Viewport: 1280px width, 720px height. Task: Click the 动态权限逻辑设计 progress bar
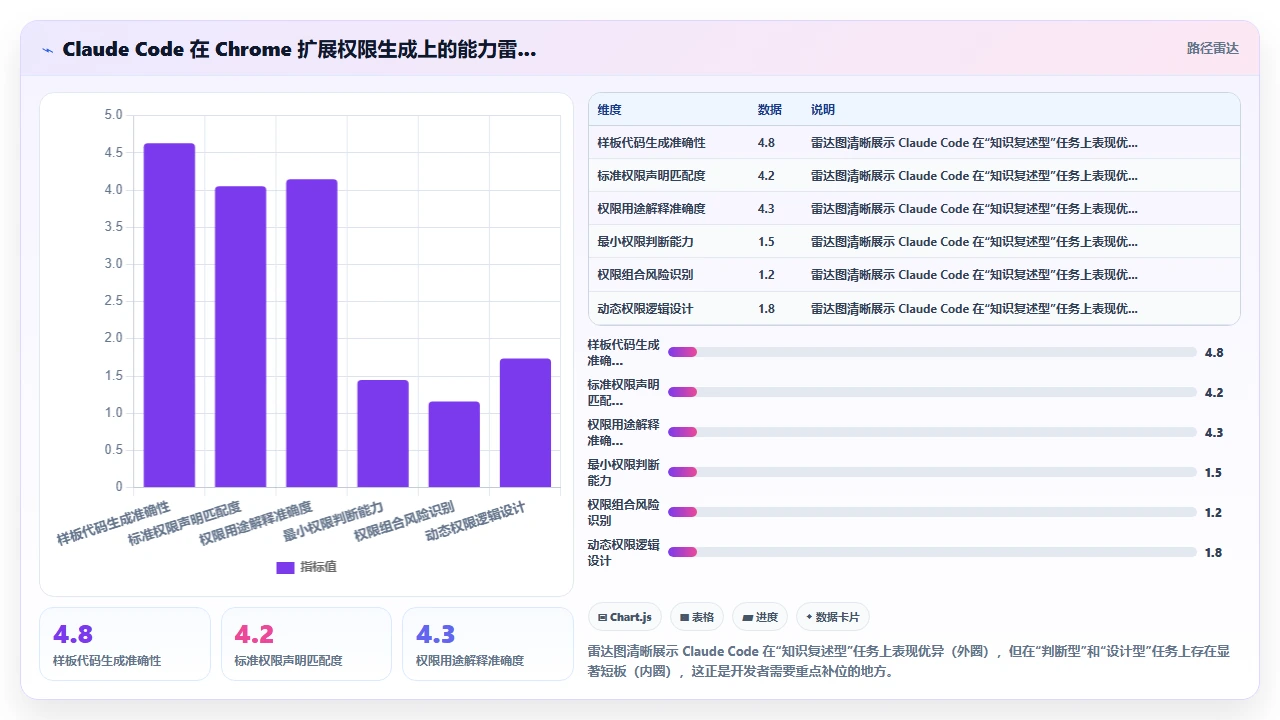click(x=932, y=552)
